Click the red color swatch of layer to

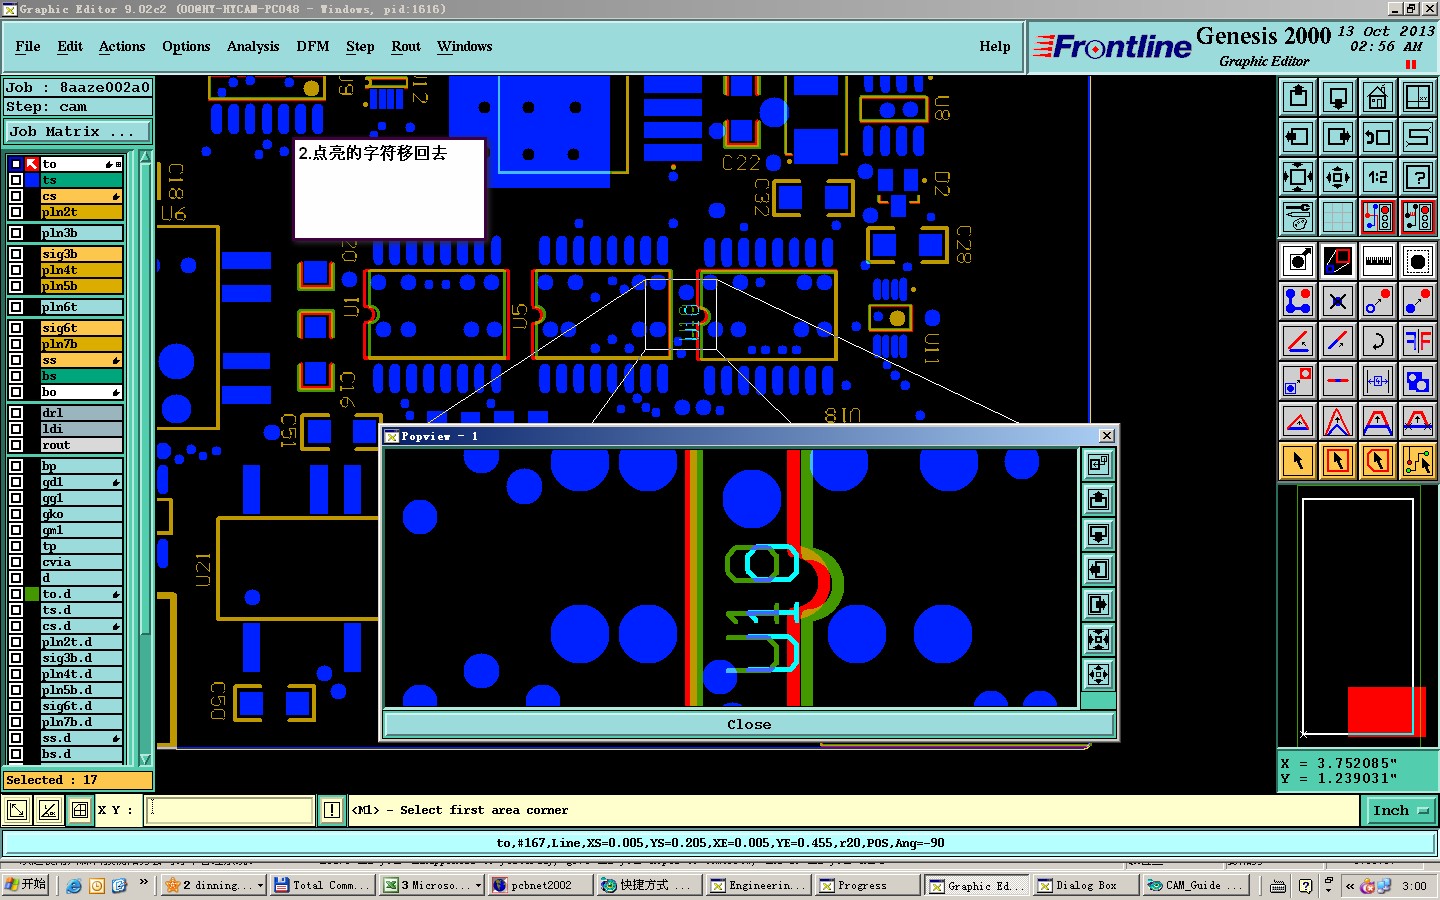point(32,164)
